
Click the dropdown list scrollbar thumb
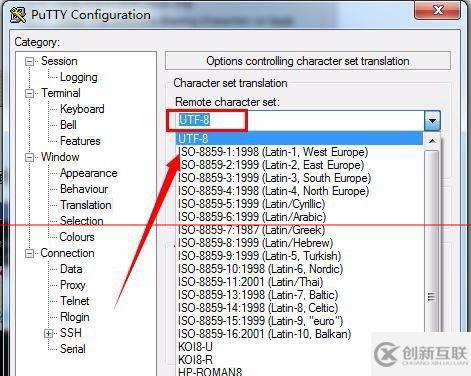[432, 242]
